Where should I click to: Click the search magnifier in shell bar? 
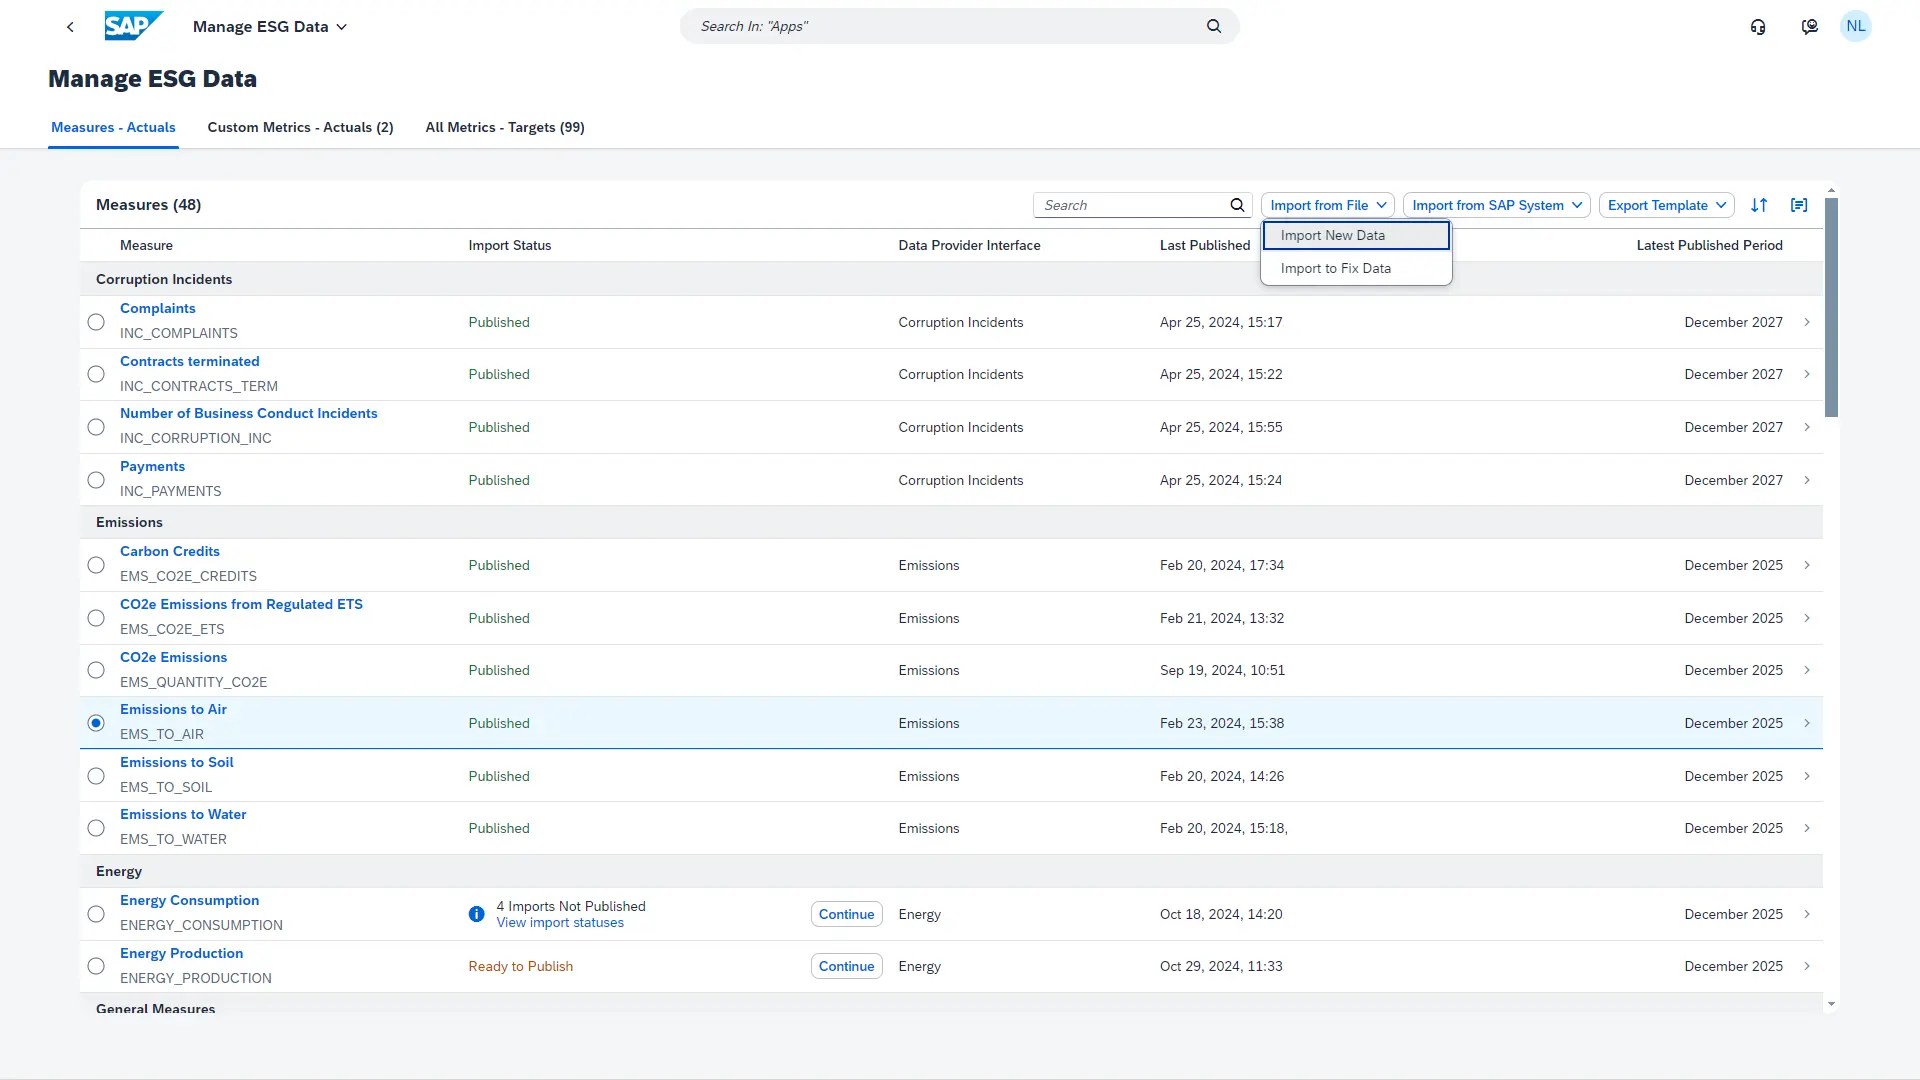coord(1213,26)
